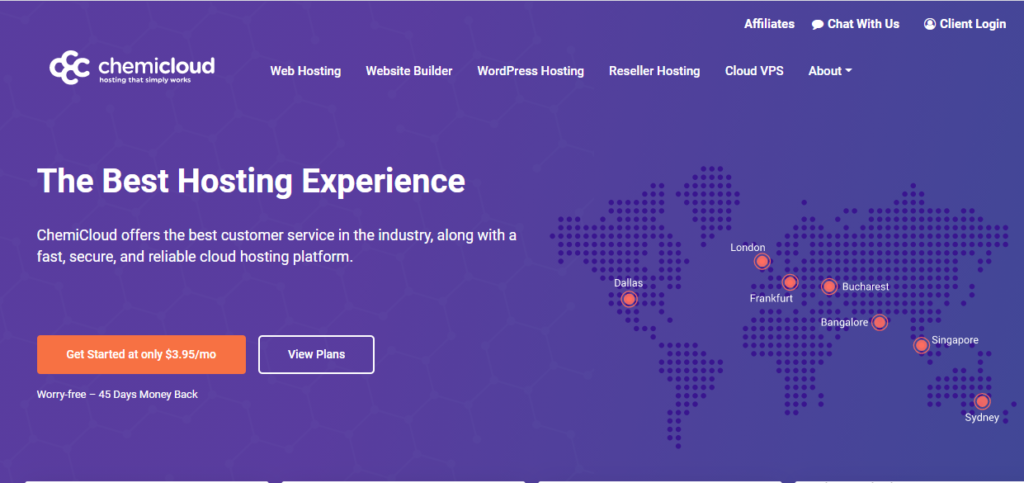Expand the About dropdown menu

tap(830, 70)
